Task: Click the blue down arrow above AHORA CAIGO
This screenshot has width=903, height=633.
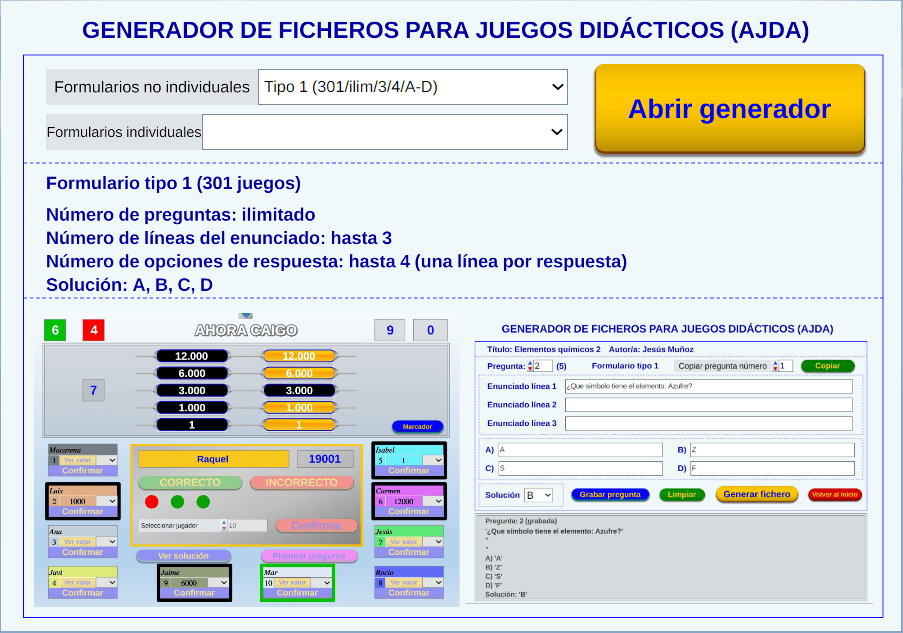Action: (246, 316)
